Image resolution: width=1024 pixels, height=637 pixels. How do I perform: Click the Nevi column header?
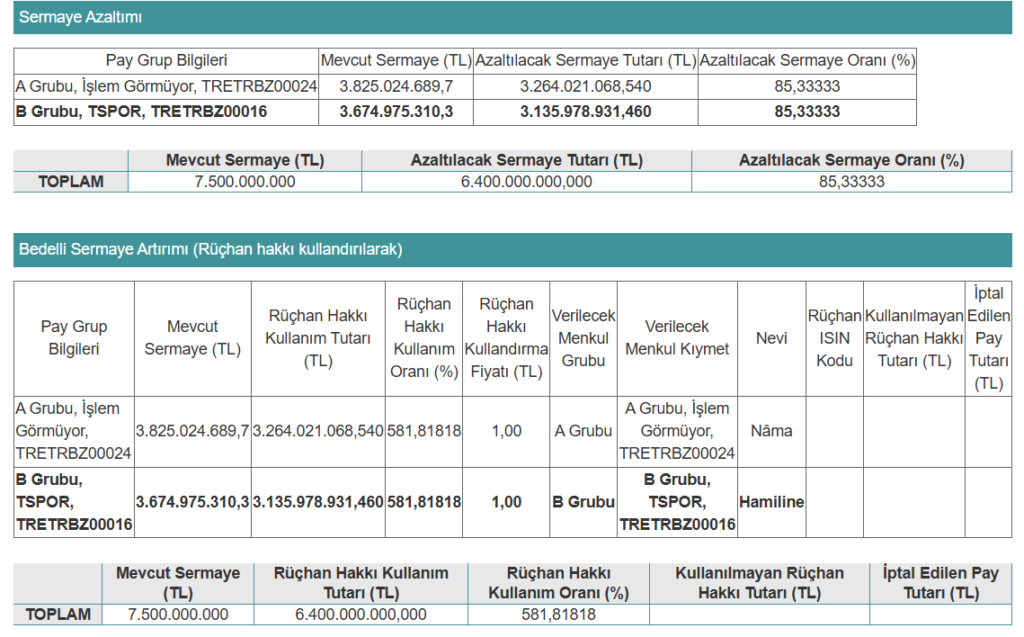pos(771,338)
